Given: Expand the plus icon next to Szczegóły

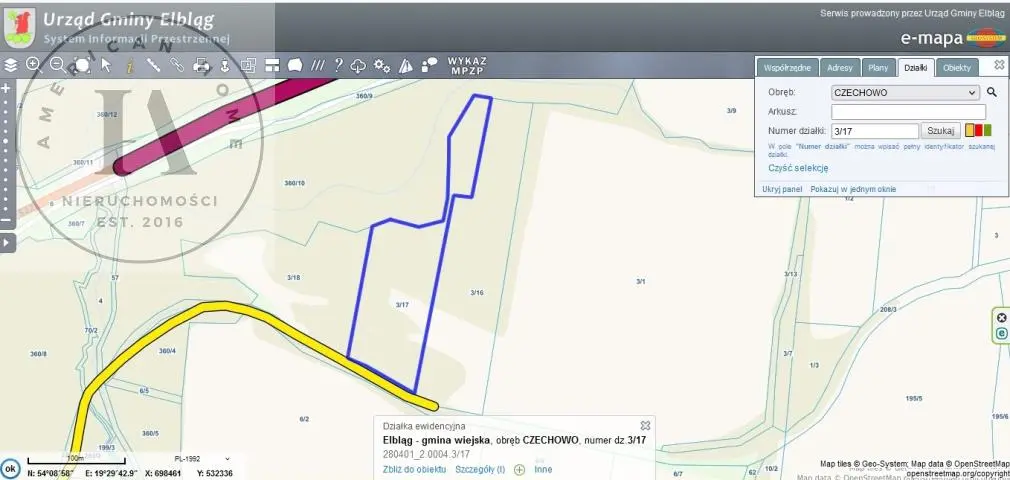Looking at the screenshot, I should [x=519, y=469].
